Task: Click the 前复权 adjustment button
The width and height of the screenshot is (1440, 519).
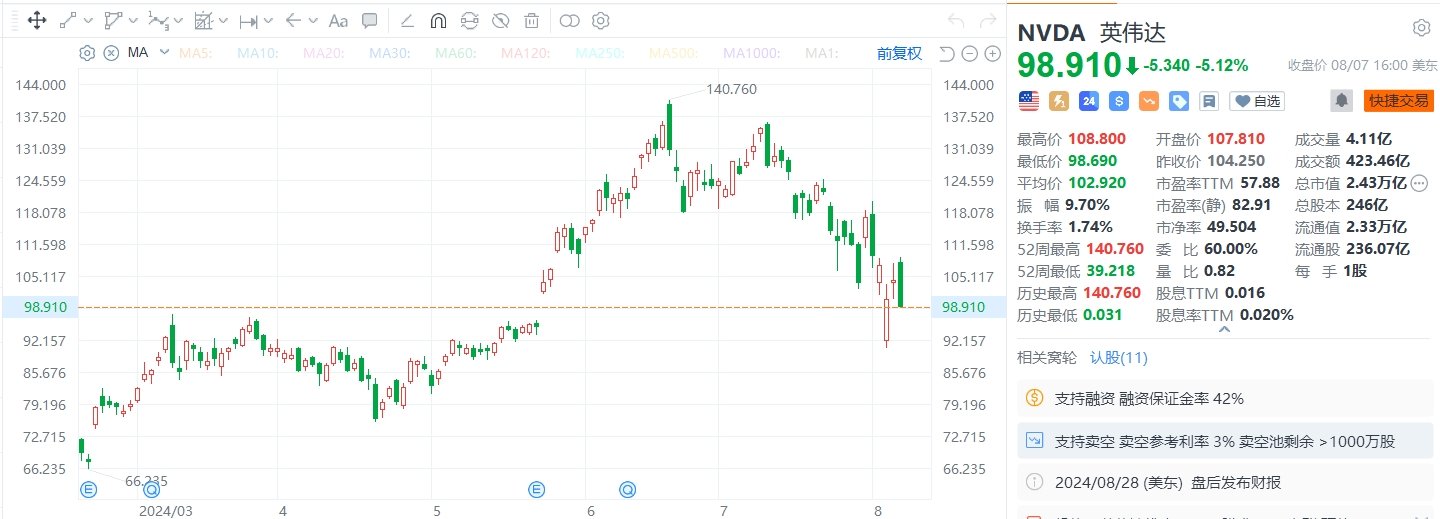Action: click(x=899, y=53)
